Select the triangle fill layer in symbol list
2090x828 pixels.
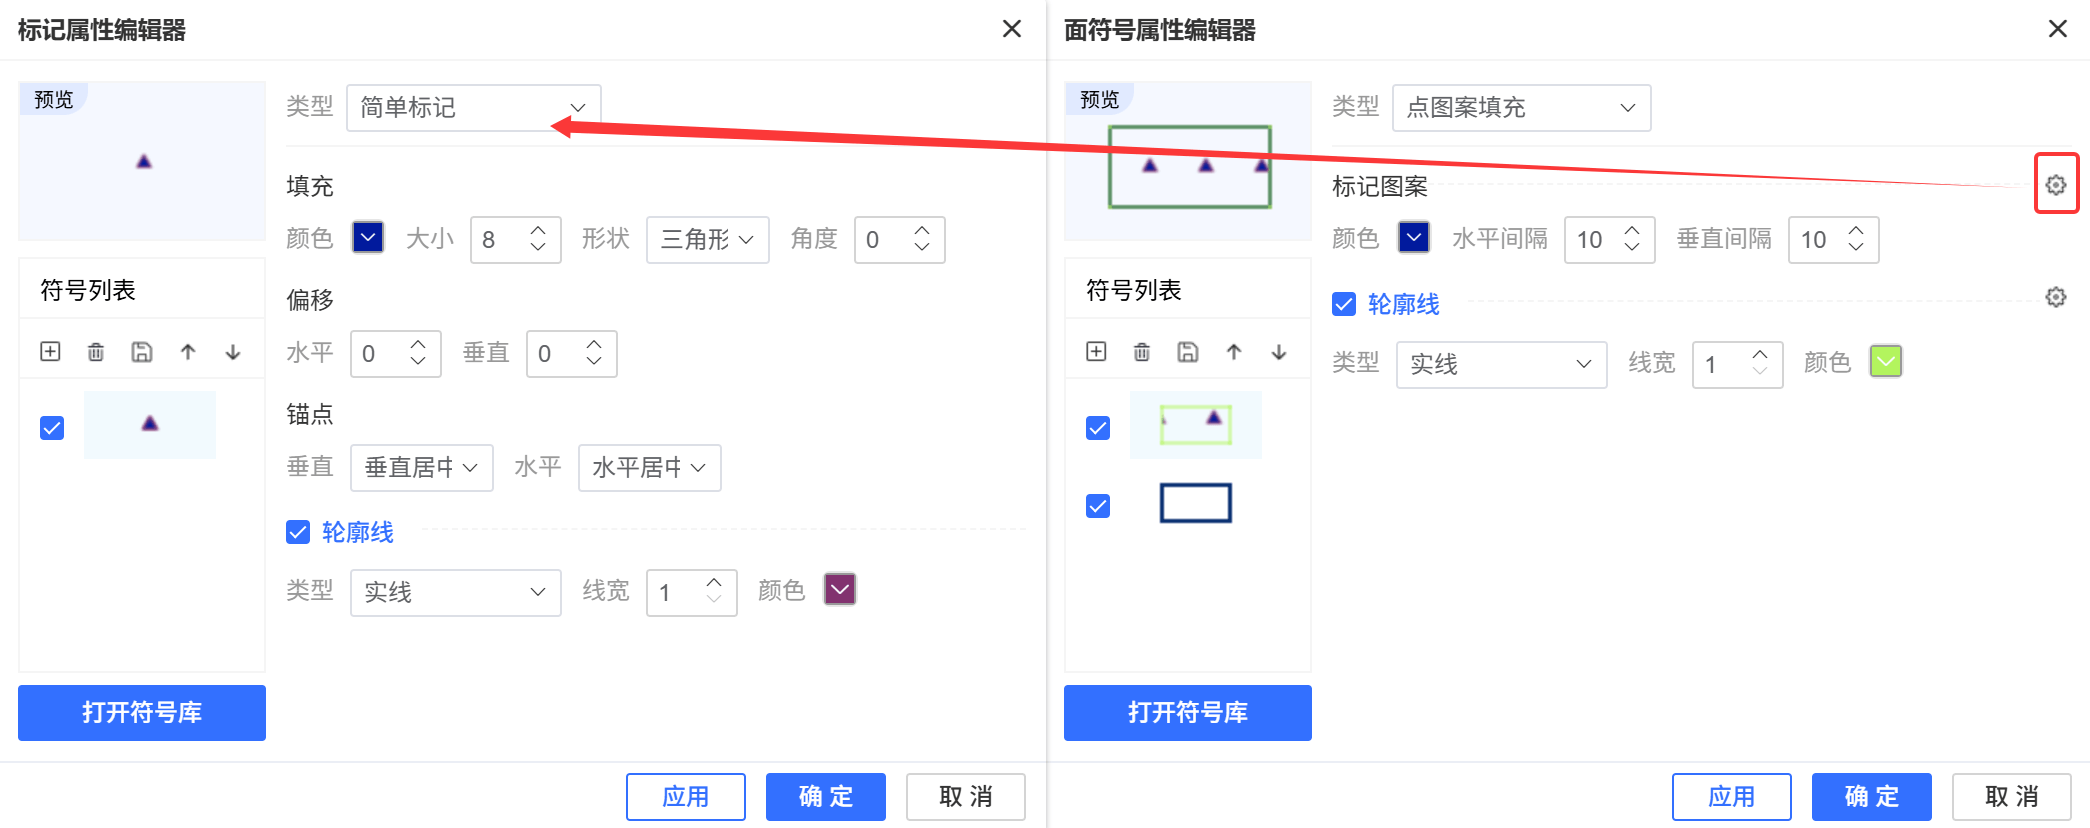[x=1195, y=425]
